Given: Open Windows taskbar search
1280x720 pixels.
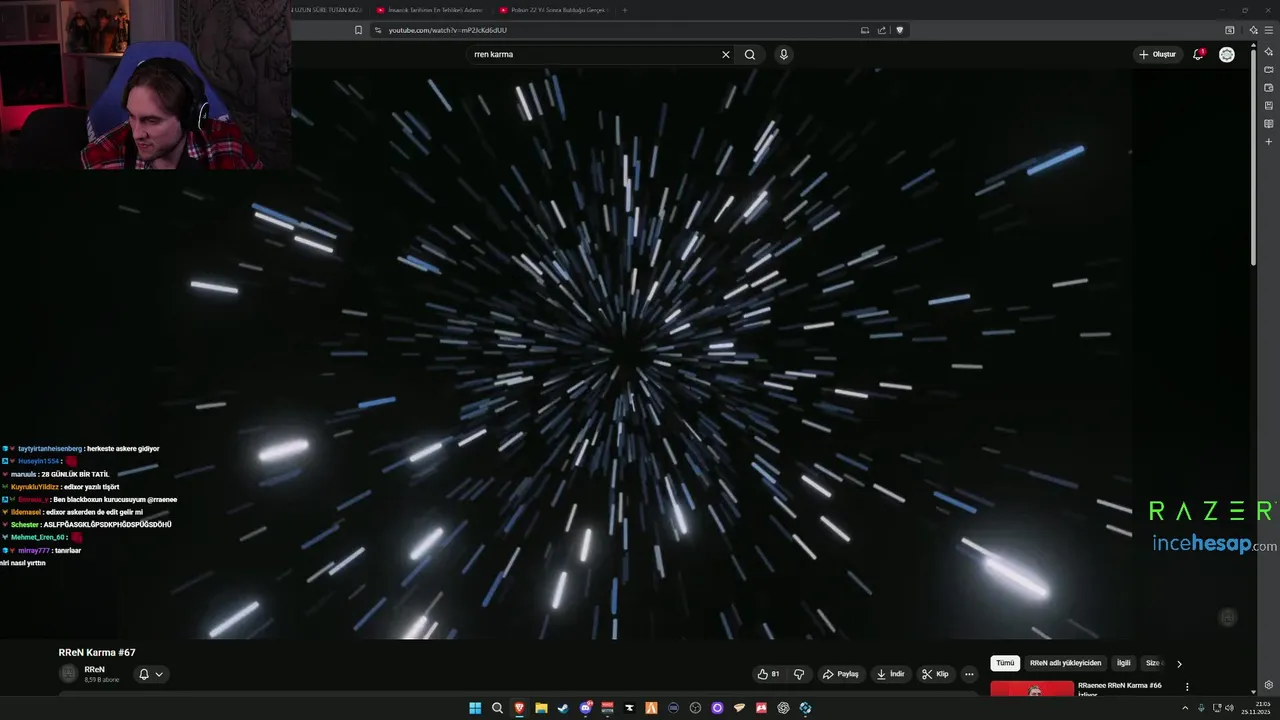Looking at the screenshot, I should pos(497,708).
